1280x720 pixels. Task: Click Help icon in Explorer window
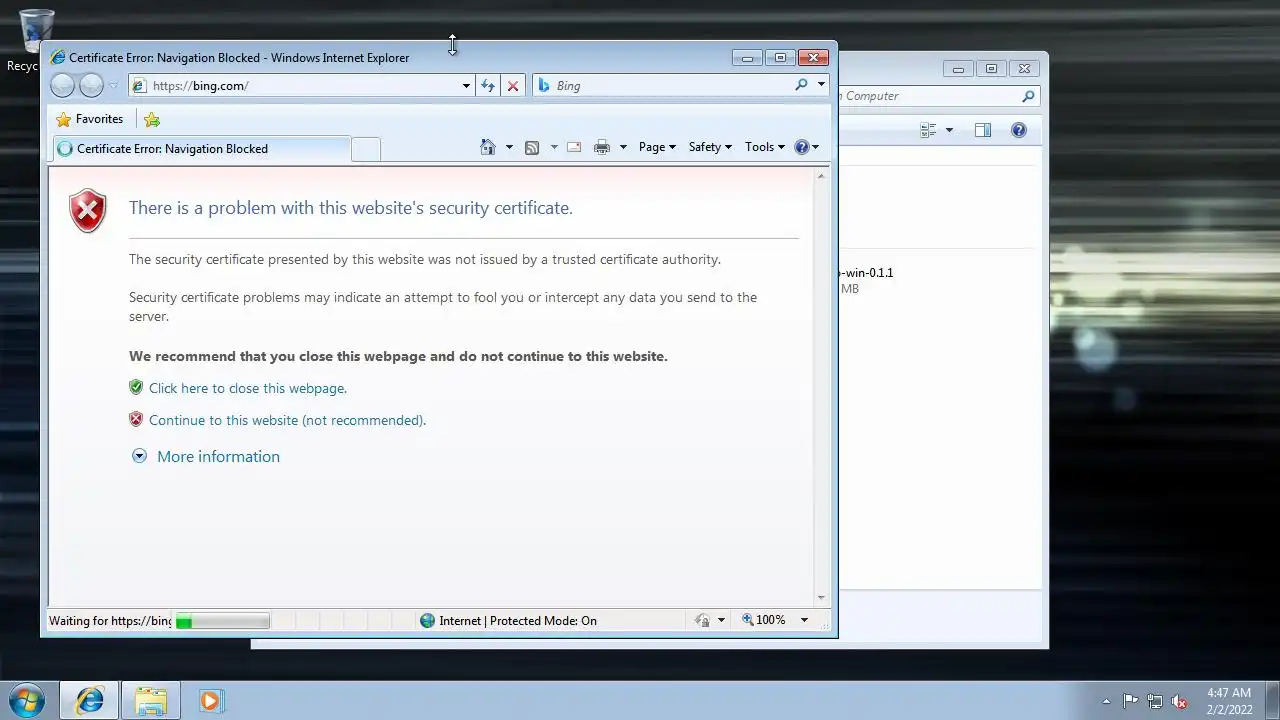[x=1019, y=130]
